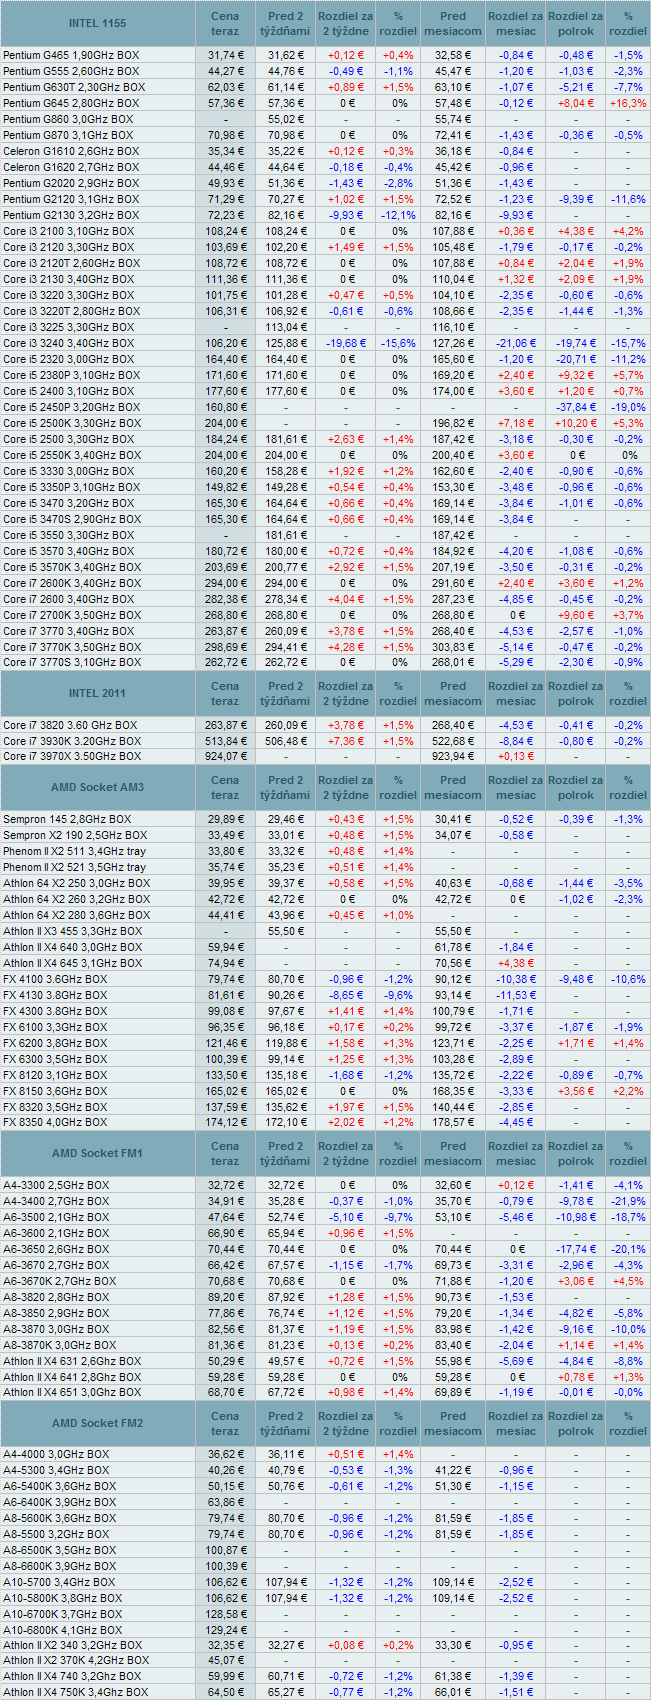651x1700 pixels.
Task: Click the +7,36 € two-week difference for Core i7 3930K
Action: [x=346, y=741]
